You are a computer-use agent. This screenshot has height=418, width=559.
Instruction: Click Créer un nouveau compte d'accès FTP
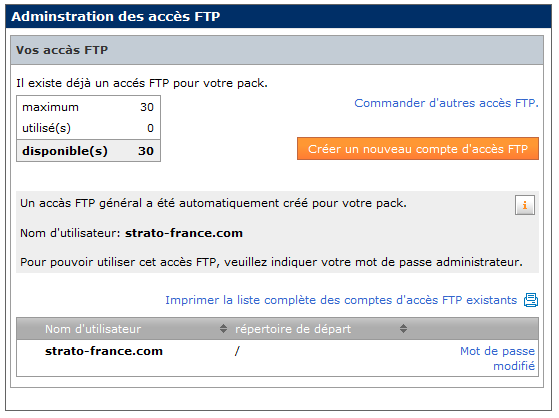point(418,149)
